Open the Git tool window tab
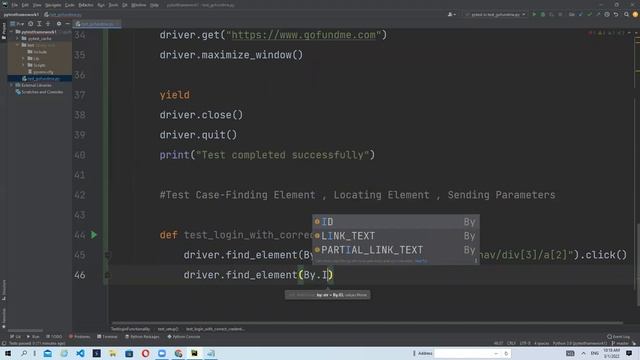The image size is (640, 360). pyautogui.click(x=16, y=337)
